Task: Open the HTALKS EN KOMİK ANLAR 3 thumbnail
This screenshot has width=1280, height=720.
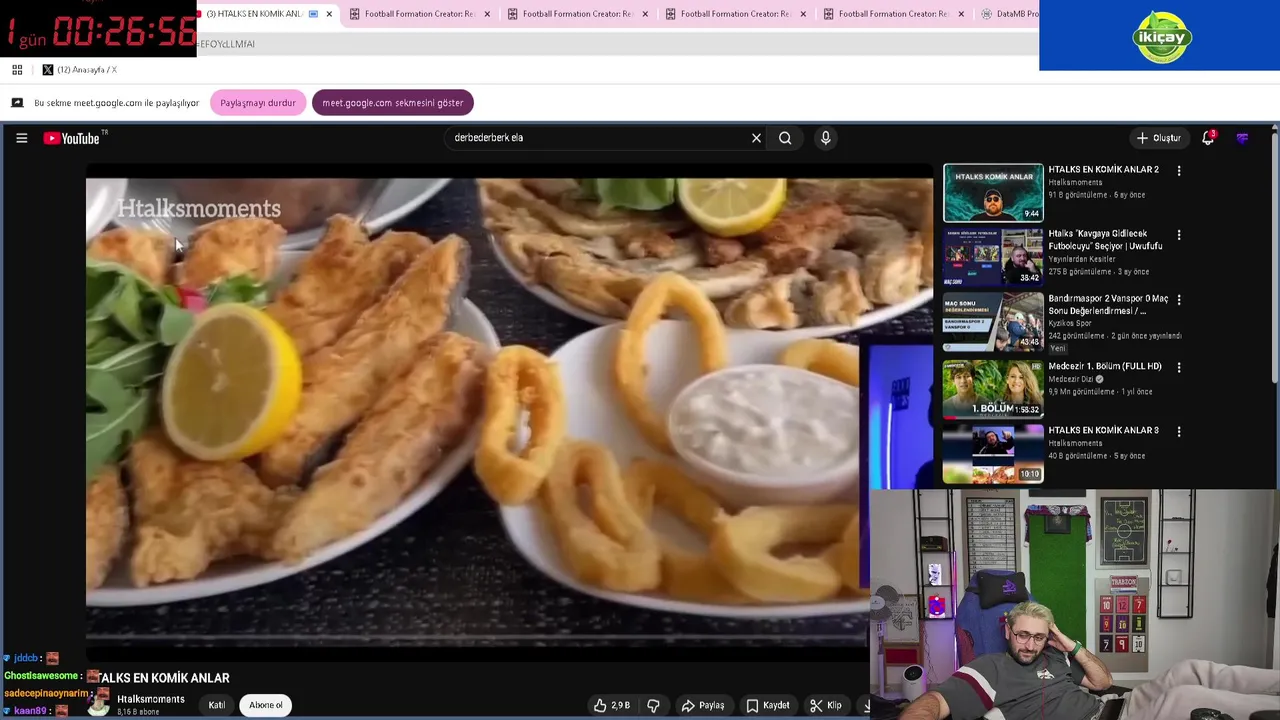Action: [x=993, y=454]
